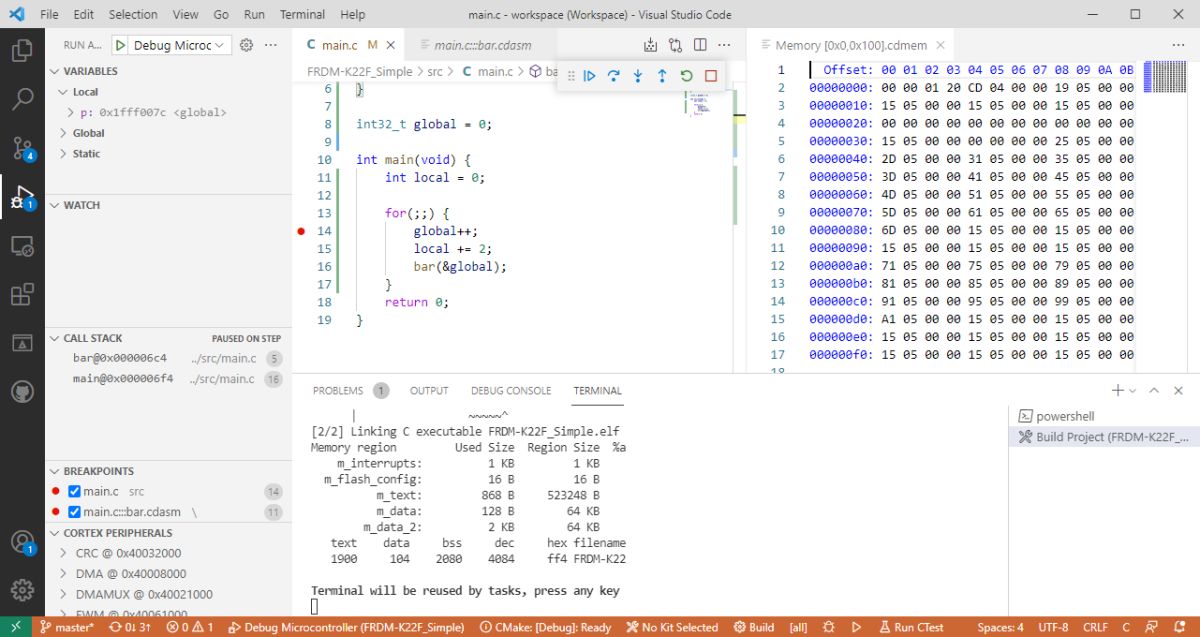The height and width of the screenshot is (637, 1200).
Task: Select the main@0x000006f4 stack frame
Action: 168,379
